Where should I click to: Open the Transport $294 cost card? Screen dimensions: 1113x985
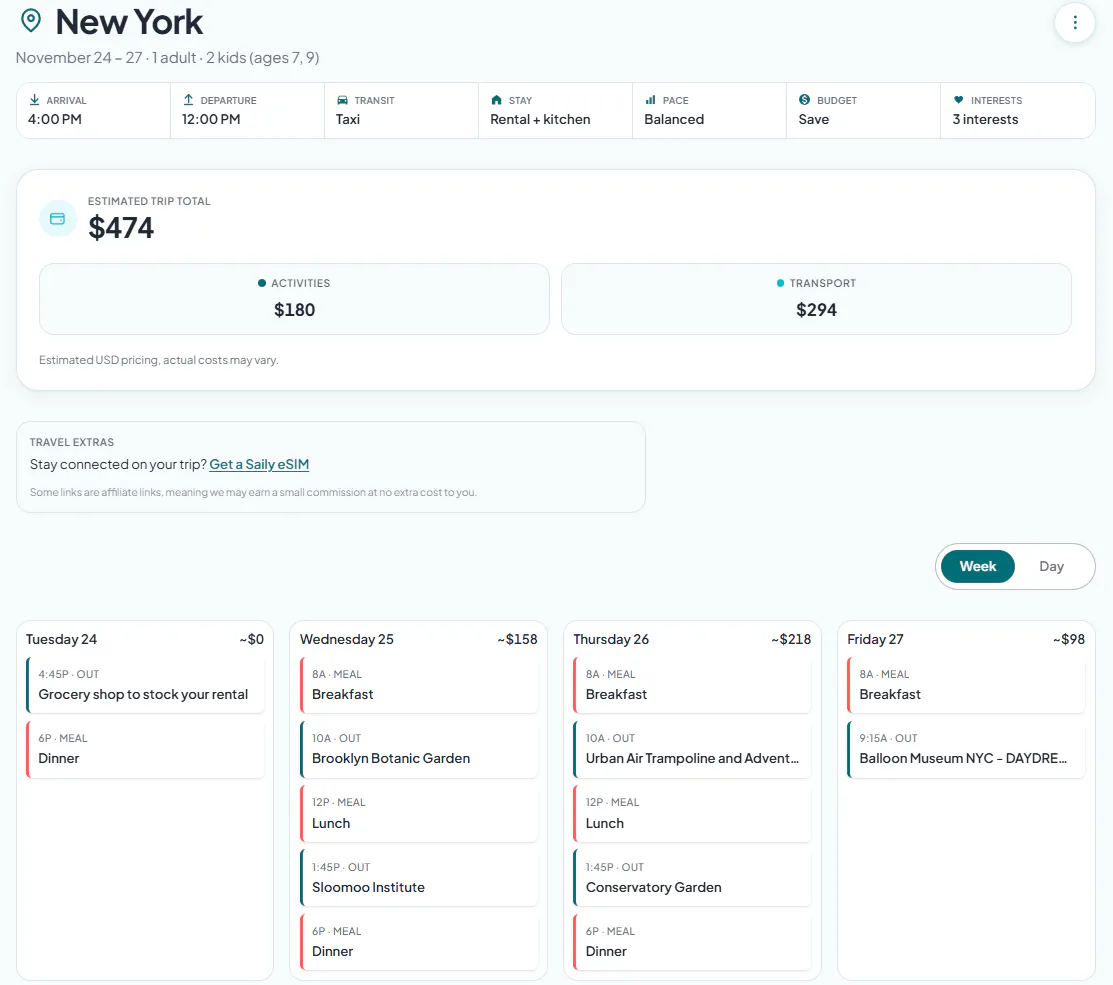(816, 299)
